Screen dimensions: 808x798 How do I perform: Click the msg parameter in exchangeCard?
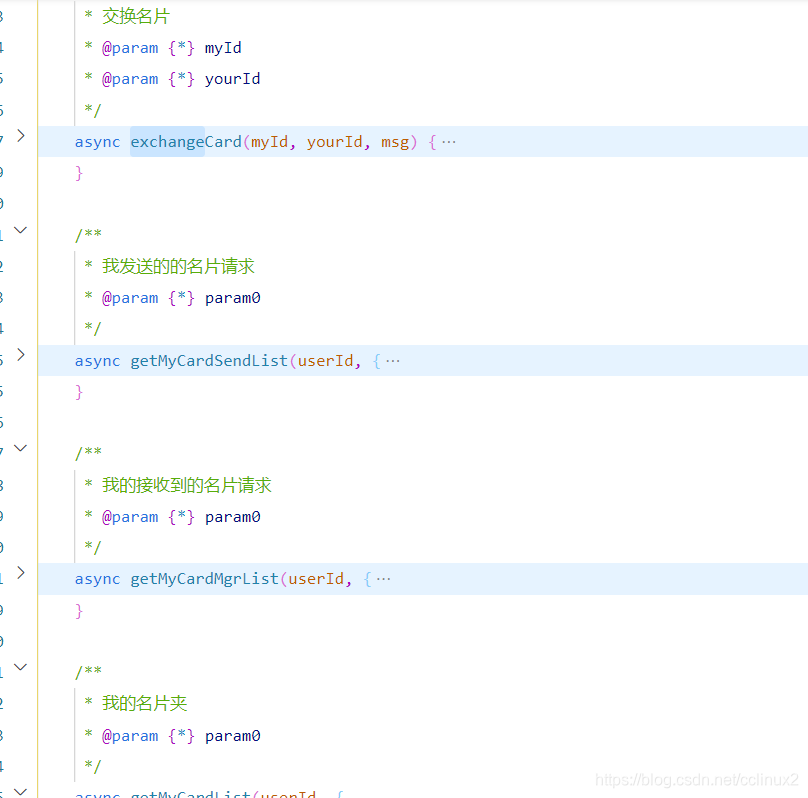tap(395, 143)
